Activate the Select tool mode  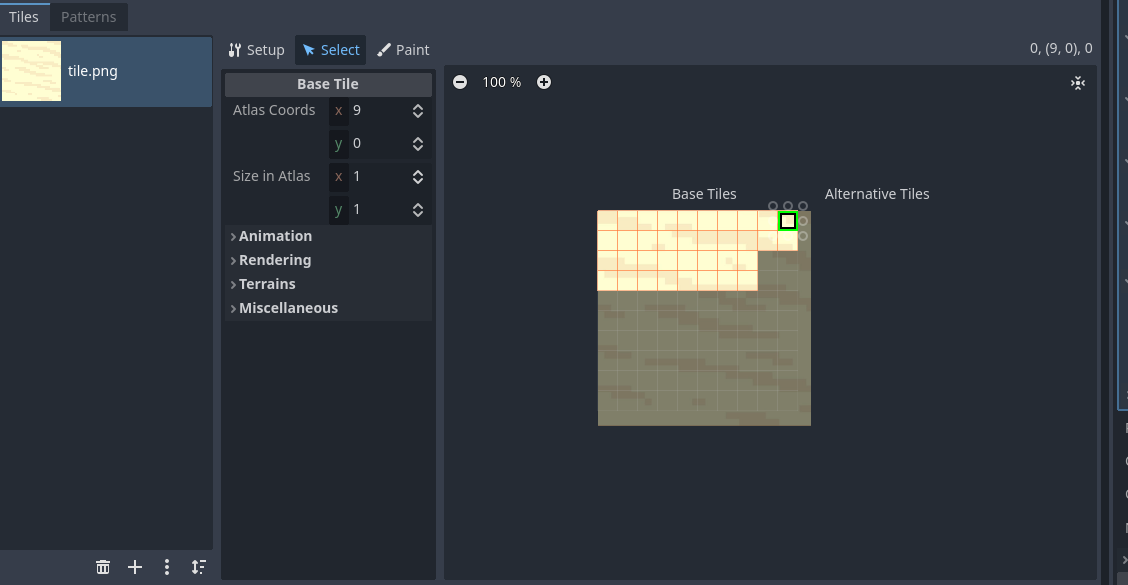(330, 49)
